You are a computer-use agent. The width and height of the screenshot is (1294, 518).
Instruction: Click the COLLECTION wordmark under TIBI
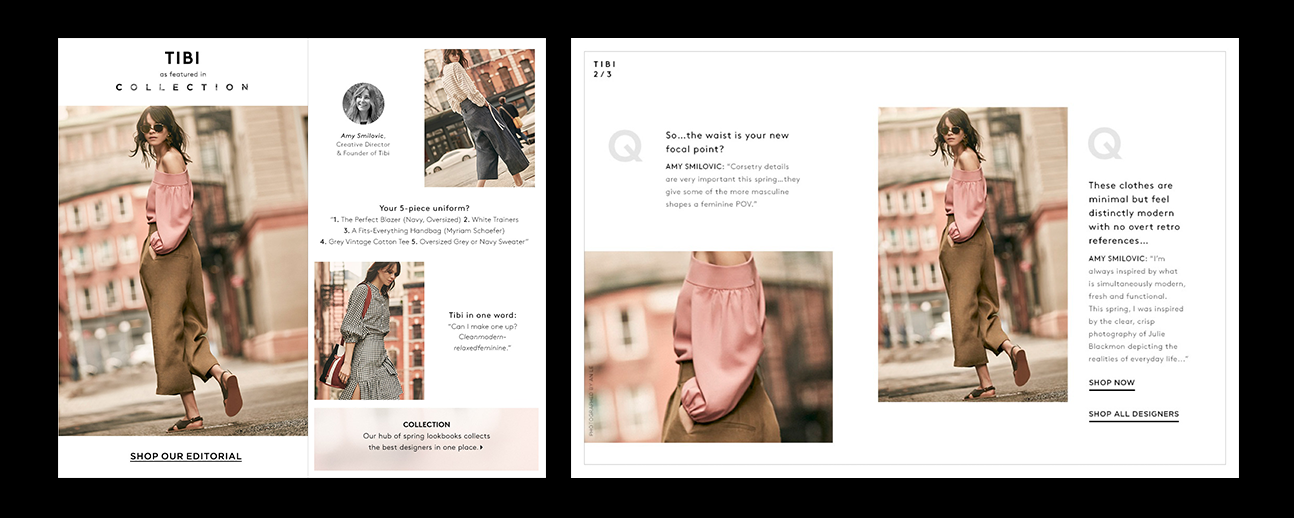[x=182, y=87]
